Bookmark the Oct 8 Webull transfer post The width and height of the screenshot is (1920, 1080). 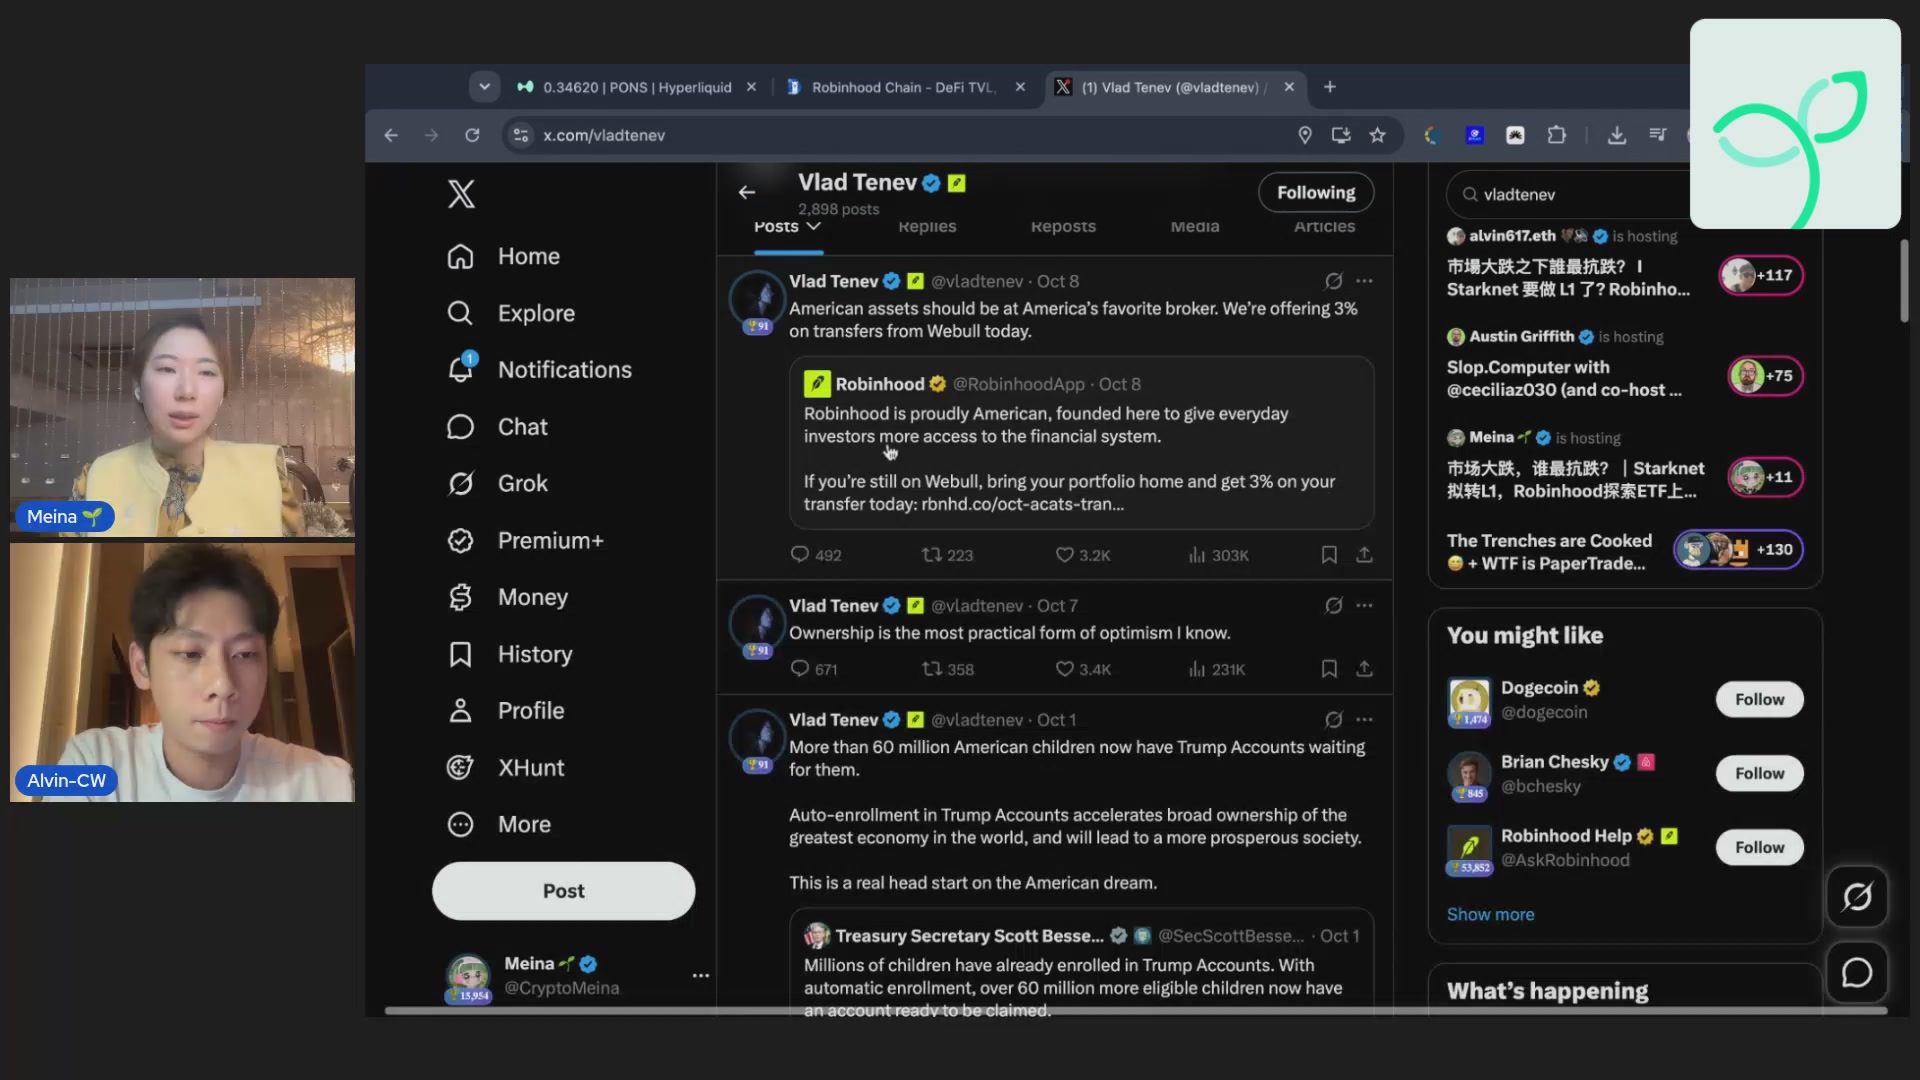click(1329, 554)
